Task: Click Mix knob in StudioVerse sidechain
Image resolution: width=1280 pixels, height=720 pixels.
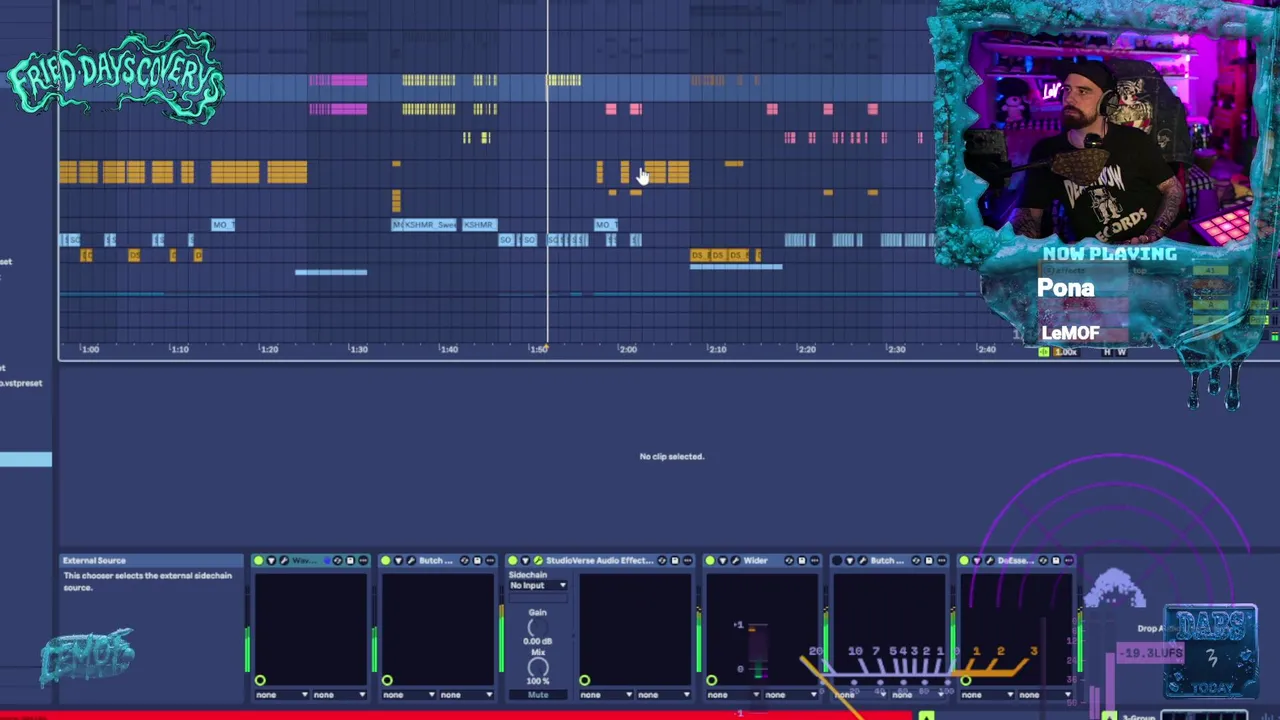Action: (538, 667)
